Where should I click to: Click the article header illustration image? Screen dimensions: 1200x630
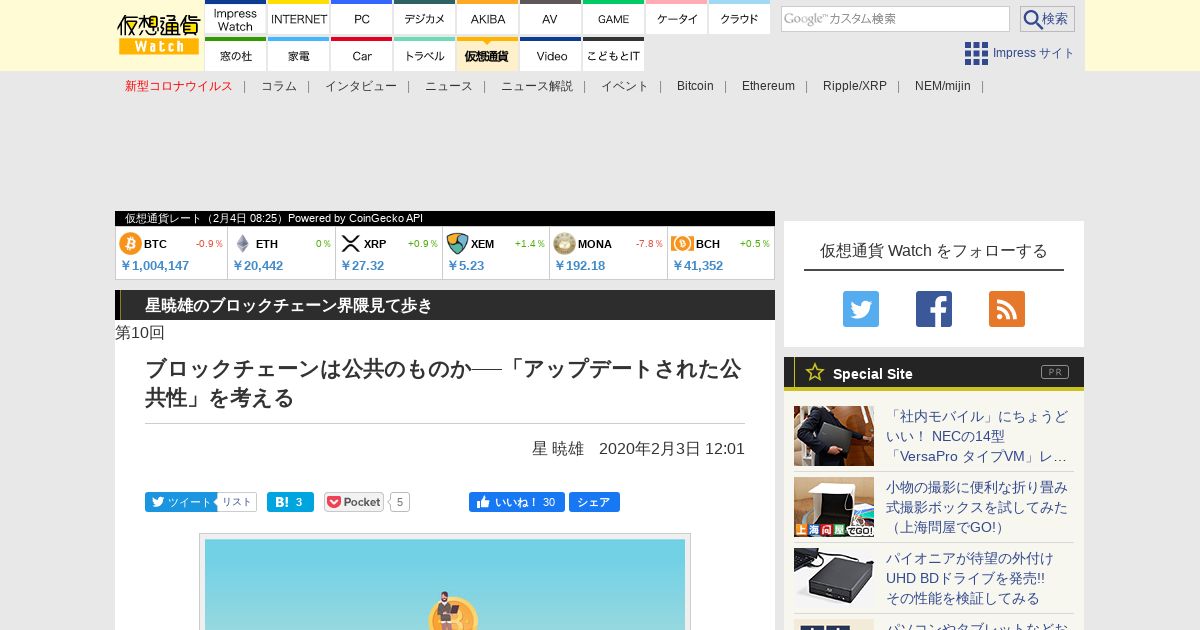click(x=445, y=584)
